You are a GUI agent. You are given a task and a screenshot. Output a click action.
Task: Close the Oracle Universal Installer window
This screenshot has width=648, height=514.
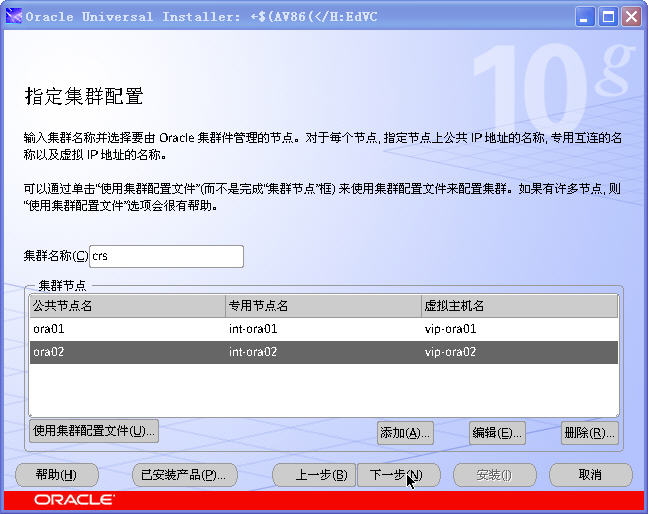[631, 17]
